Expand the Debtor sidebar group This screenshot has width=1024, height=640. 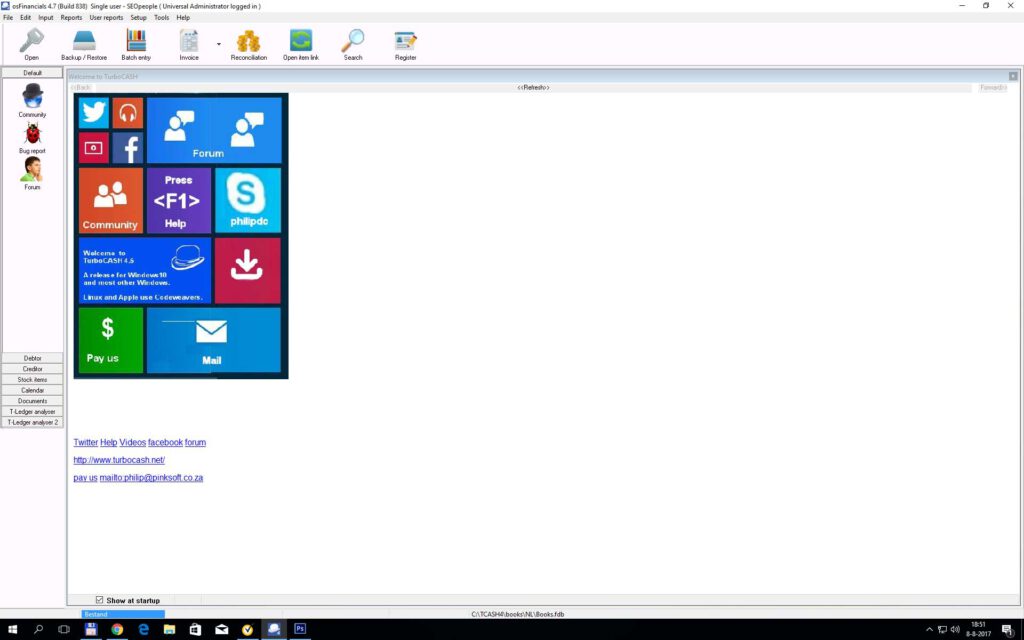(32, 358)
